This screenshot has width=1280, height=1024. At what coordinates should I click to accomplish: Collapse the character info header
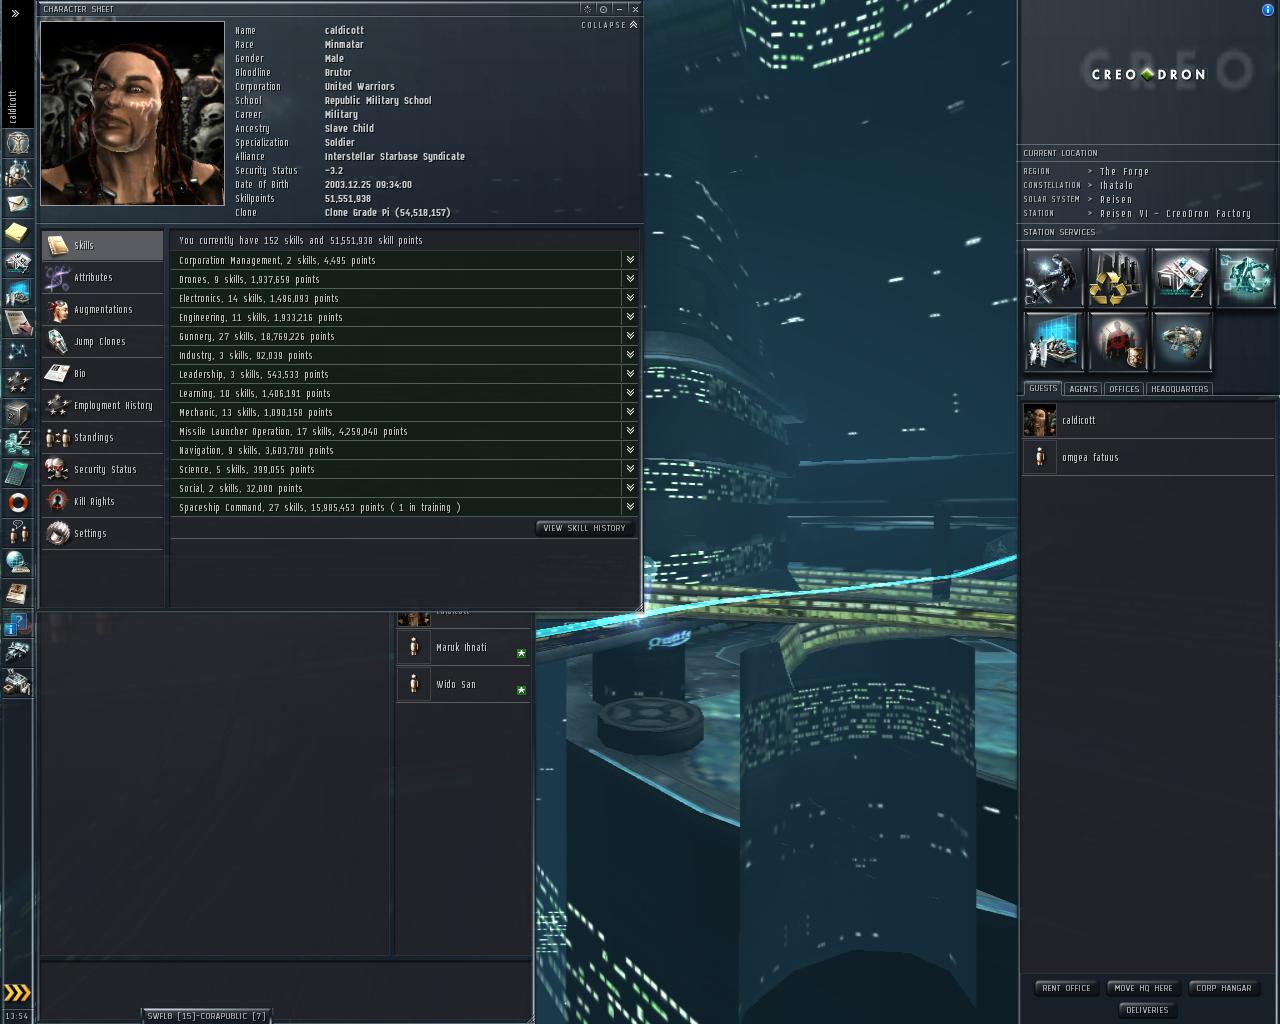point(609,25)
